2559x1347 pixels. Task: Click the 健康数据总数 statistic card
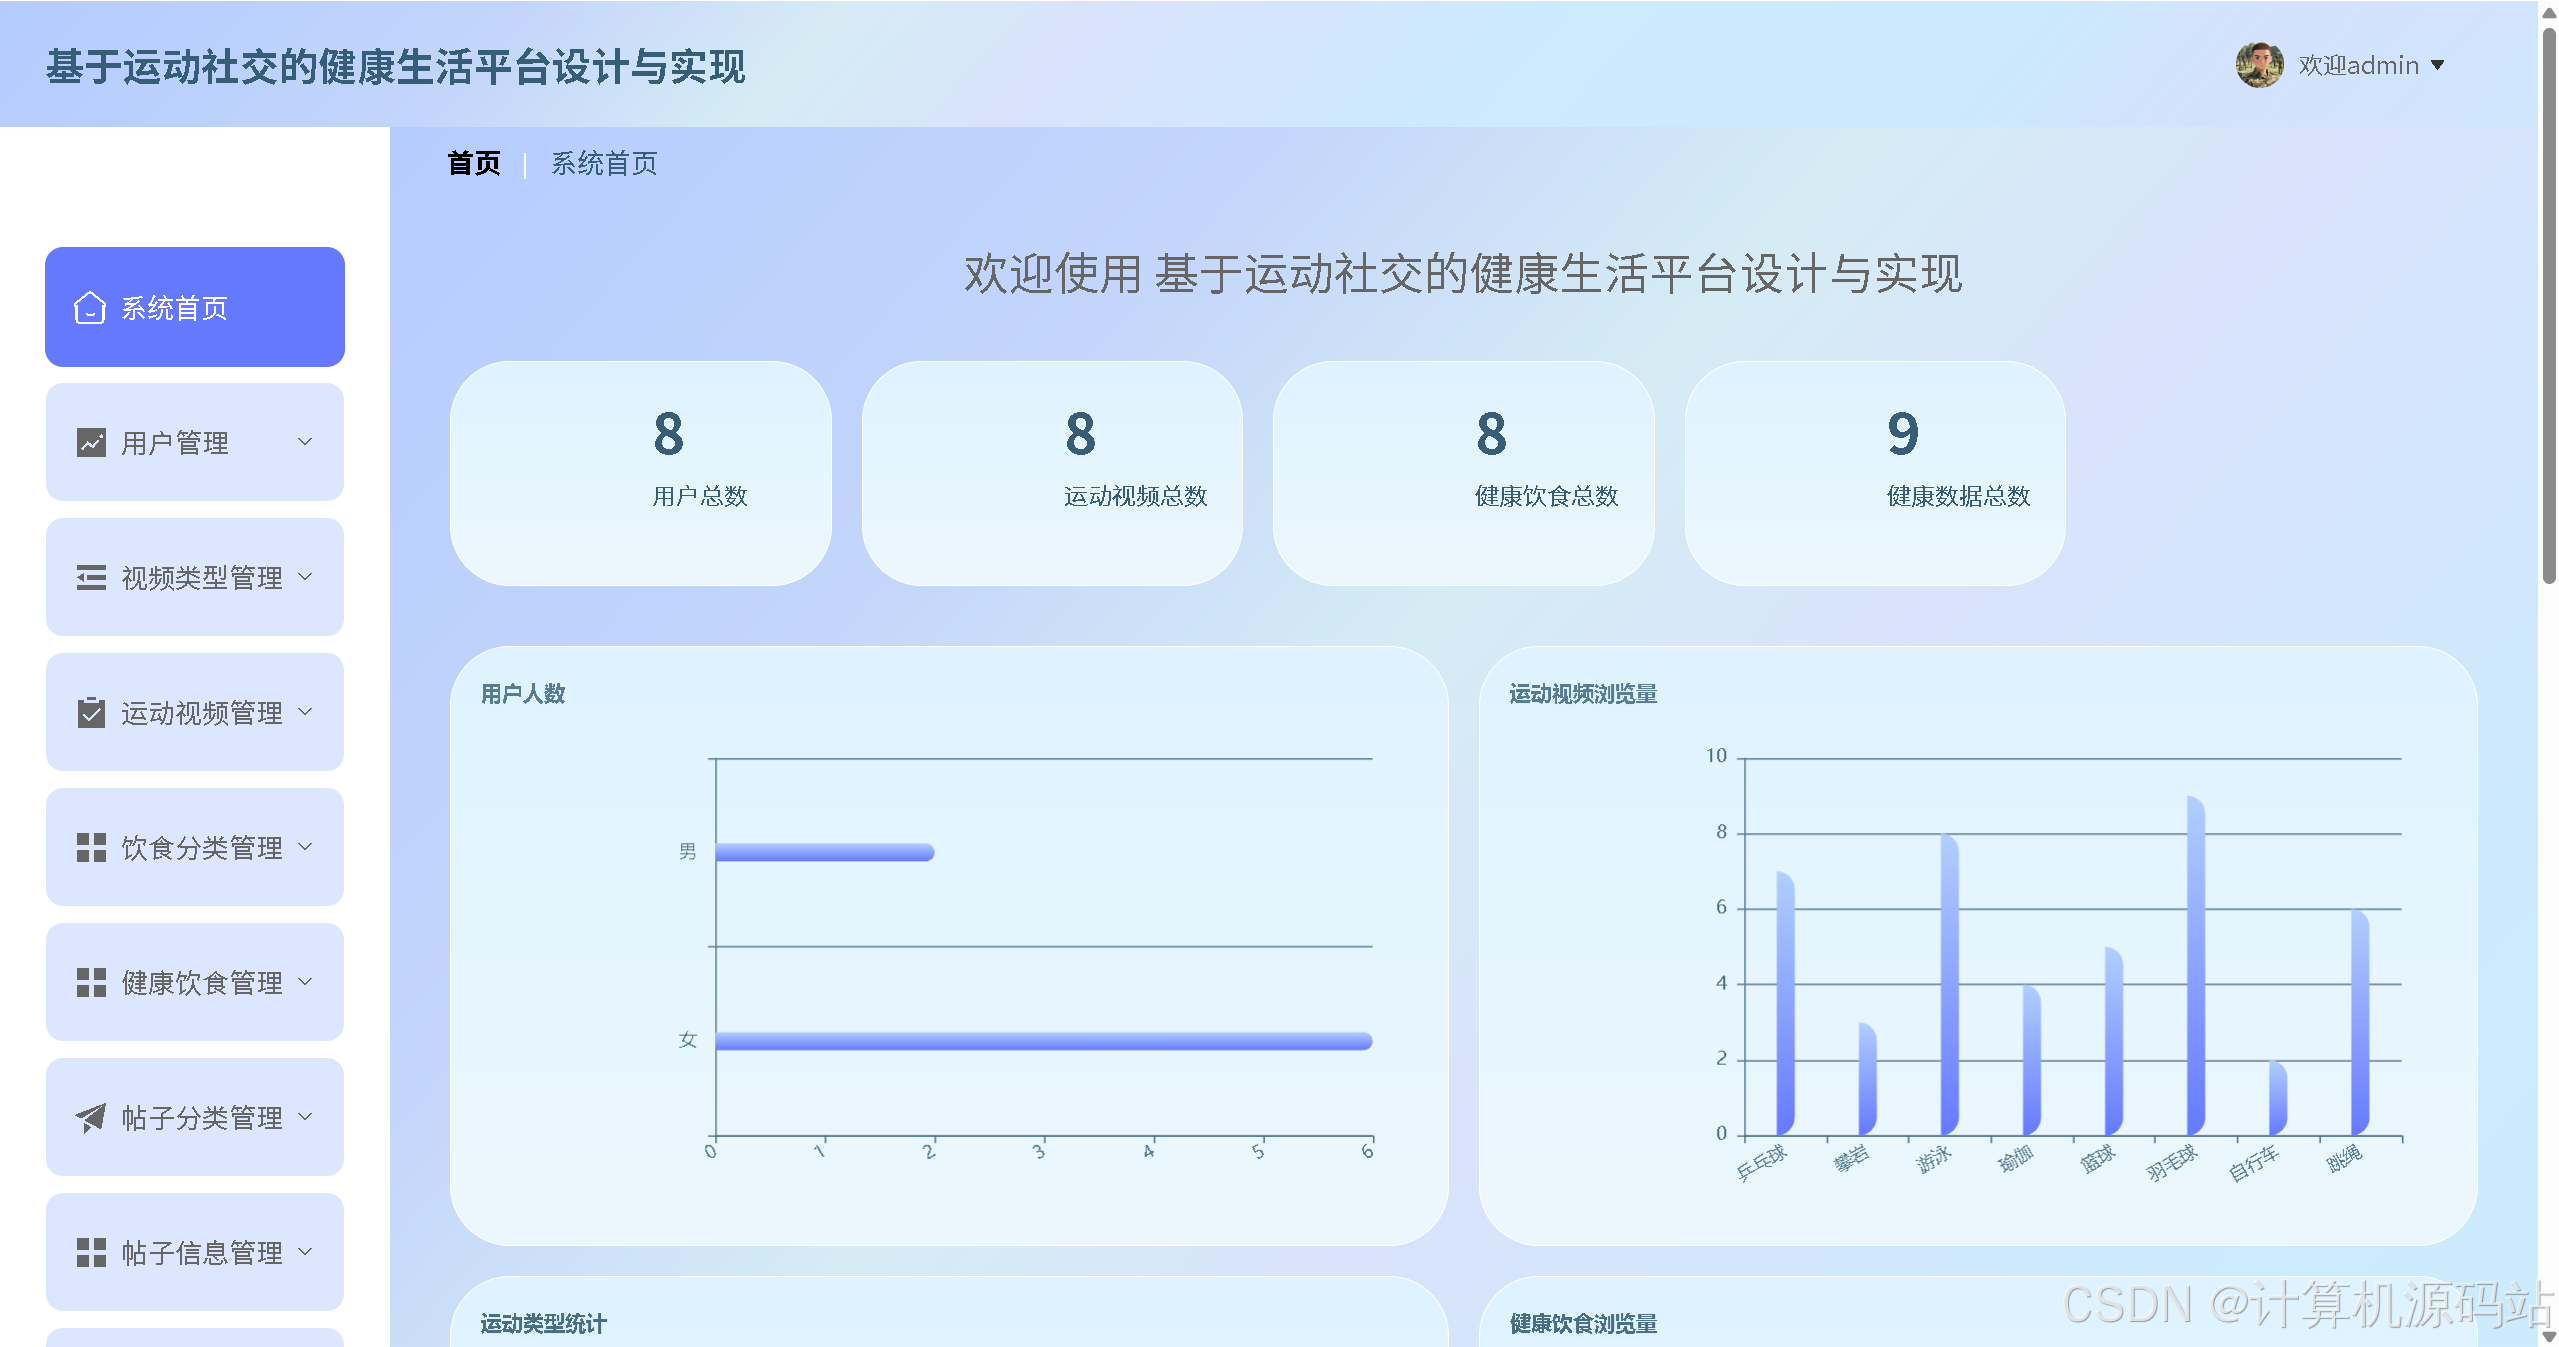(1875, 473)
